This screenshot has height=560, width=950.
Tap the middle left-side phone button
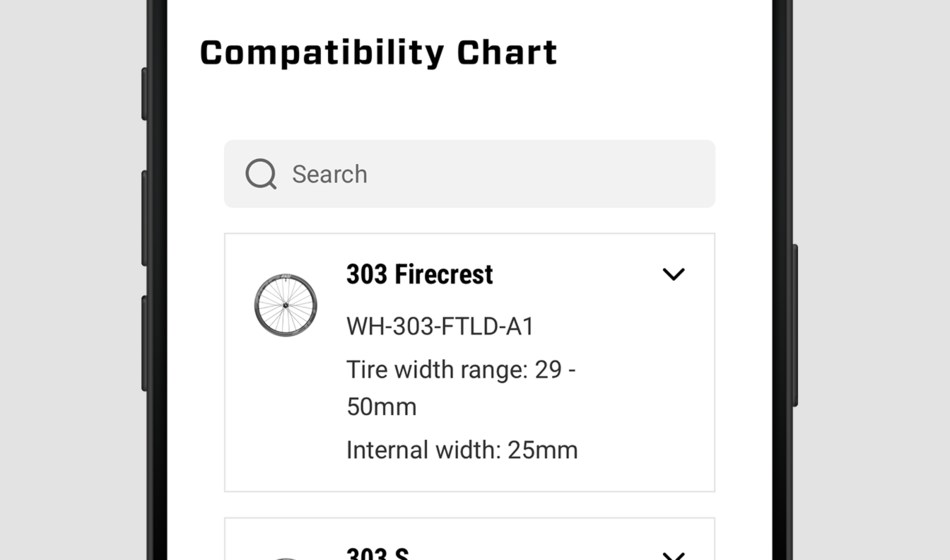click(144, 218)
